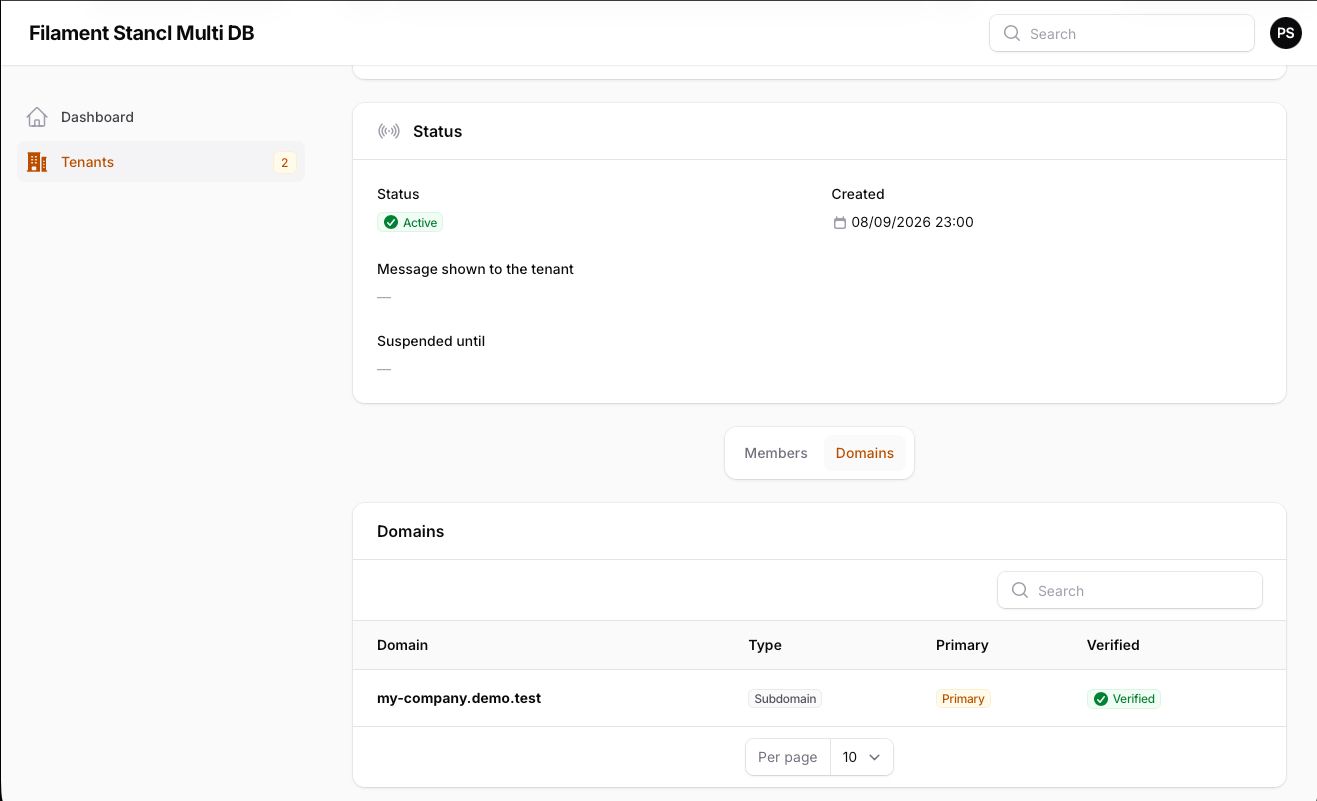Click the green Active check icon
Image resolution: width=1317 pixels, height=801 pixels.
pyautogui.click(x=391, y=223)
